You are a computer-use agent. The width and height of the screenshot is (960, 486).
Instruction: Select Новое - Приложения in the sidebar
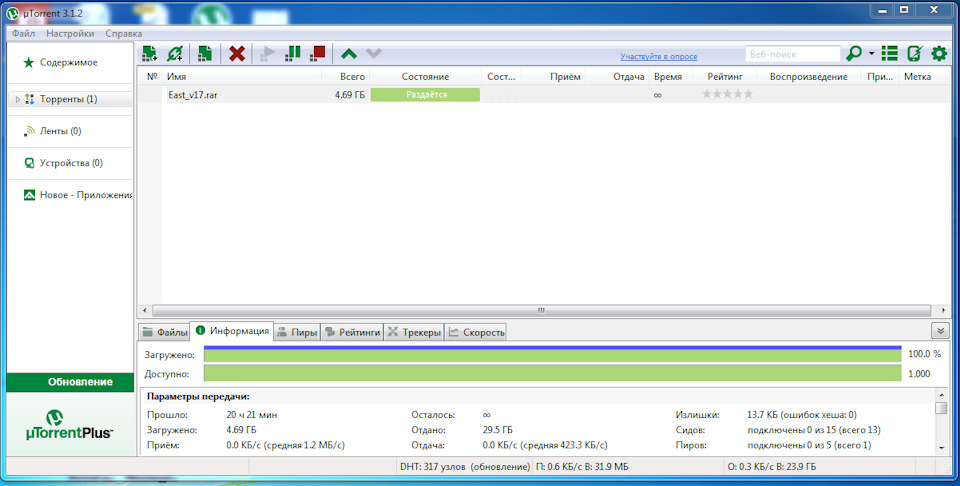click(x=86, y=195)
